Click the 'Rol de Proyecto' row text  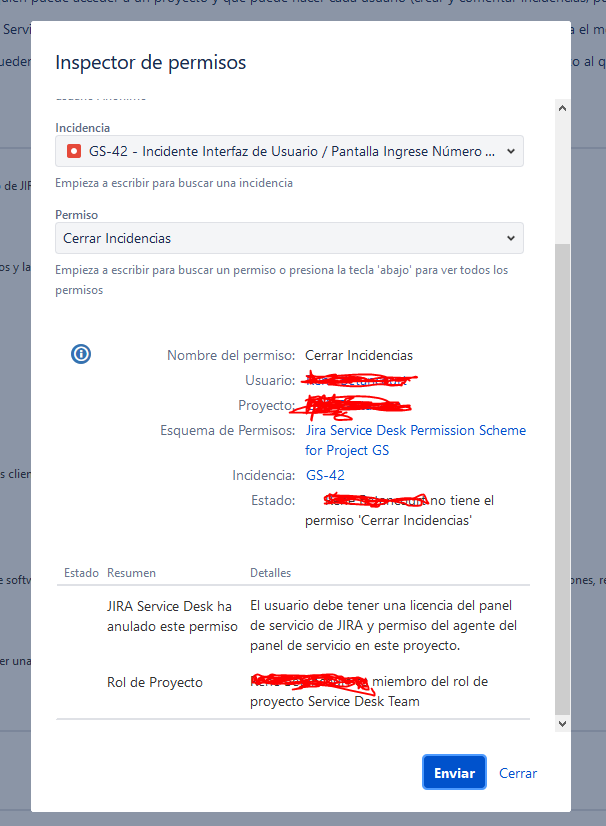coord(155,682)
